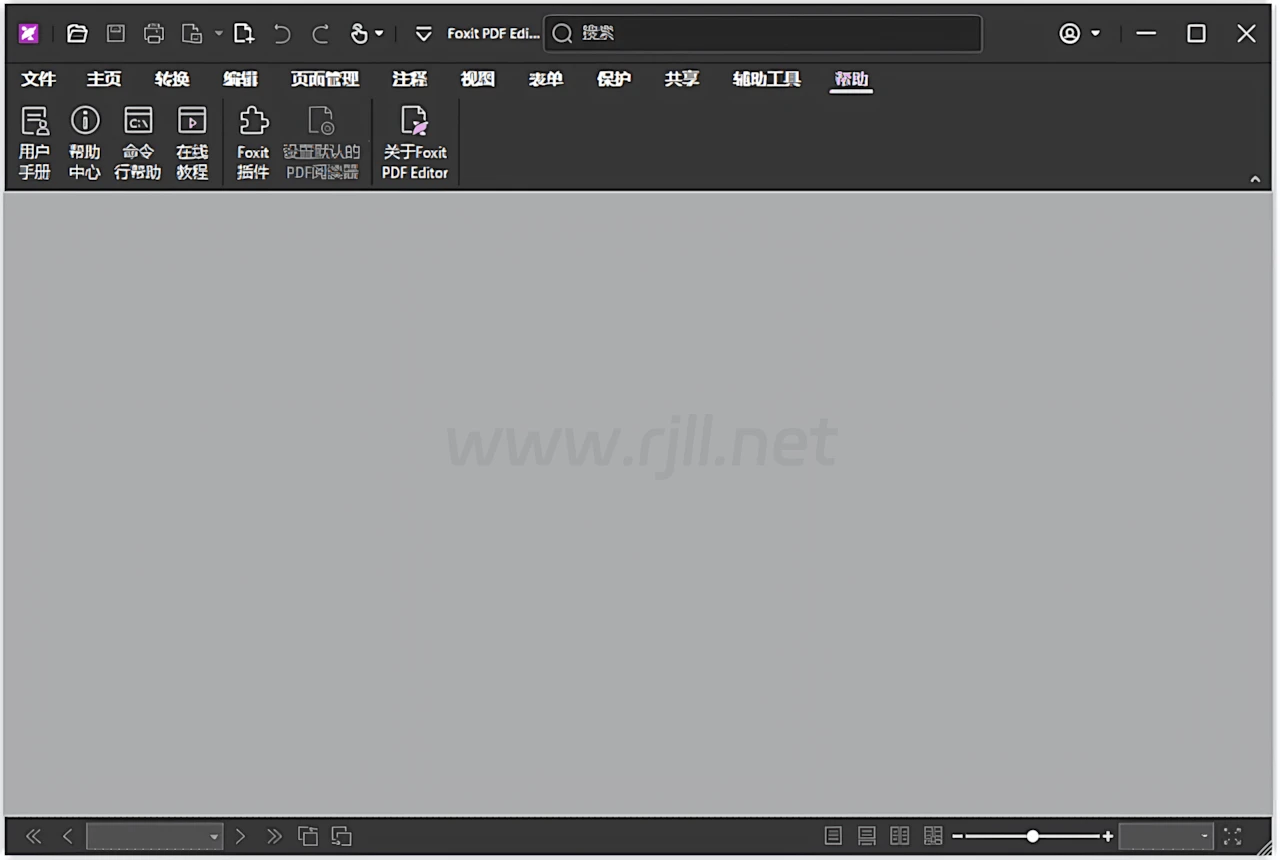Open the zoom percentage dropdown
1280x860 pixels.
point(1204,836)
